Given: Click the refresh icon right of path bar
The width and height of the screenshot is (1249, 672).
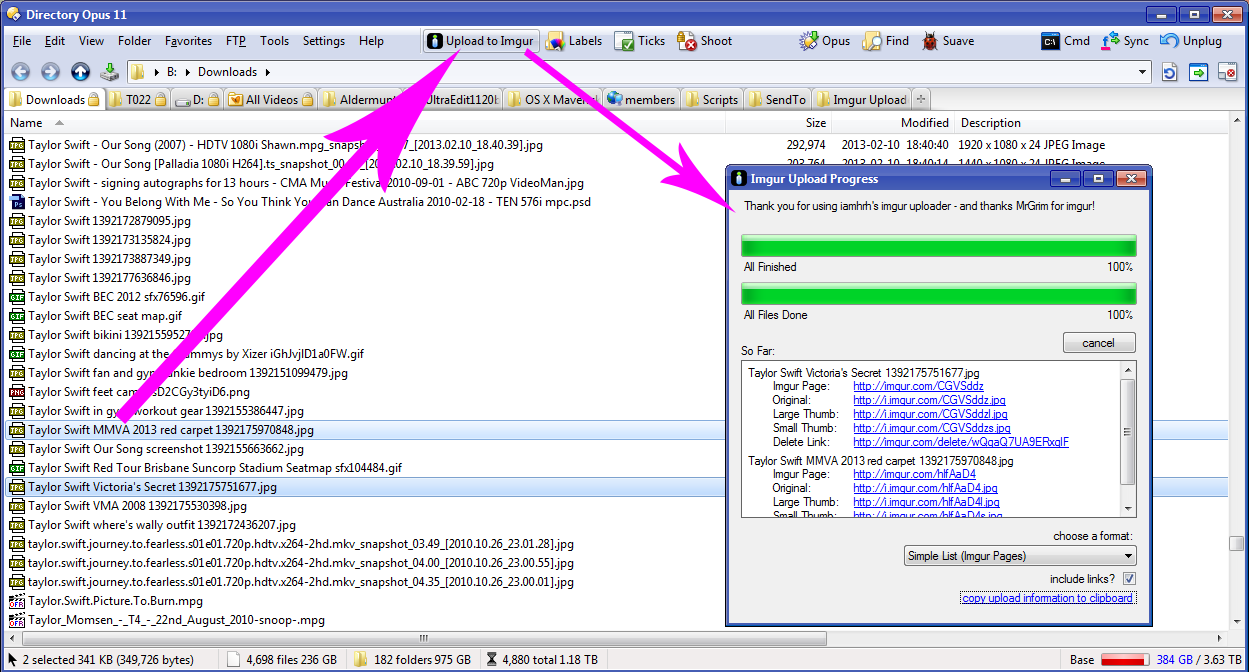Looking at the screenshot, I should coord(1170,72).
